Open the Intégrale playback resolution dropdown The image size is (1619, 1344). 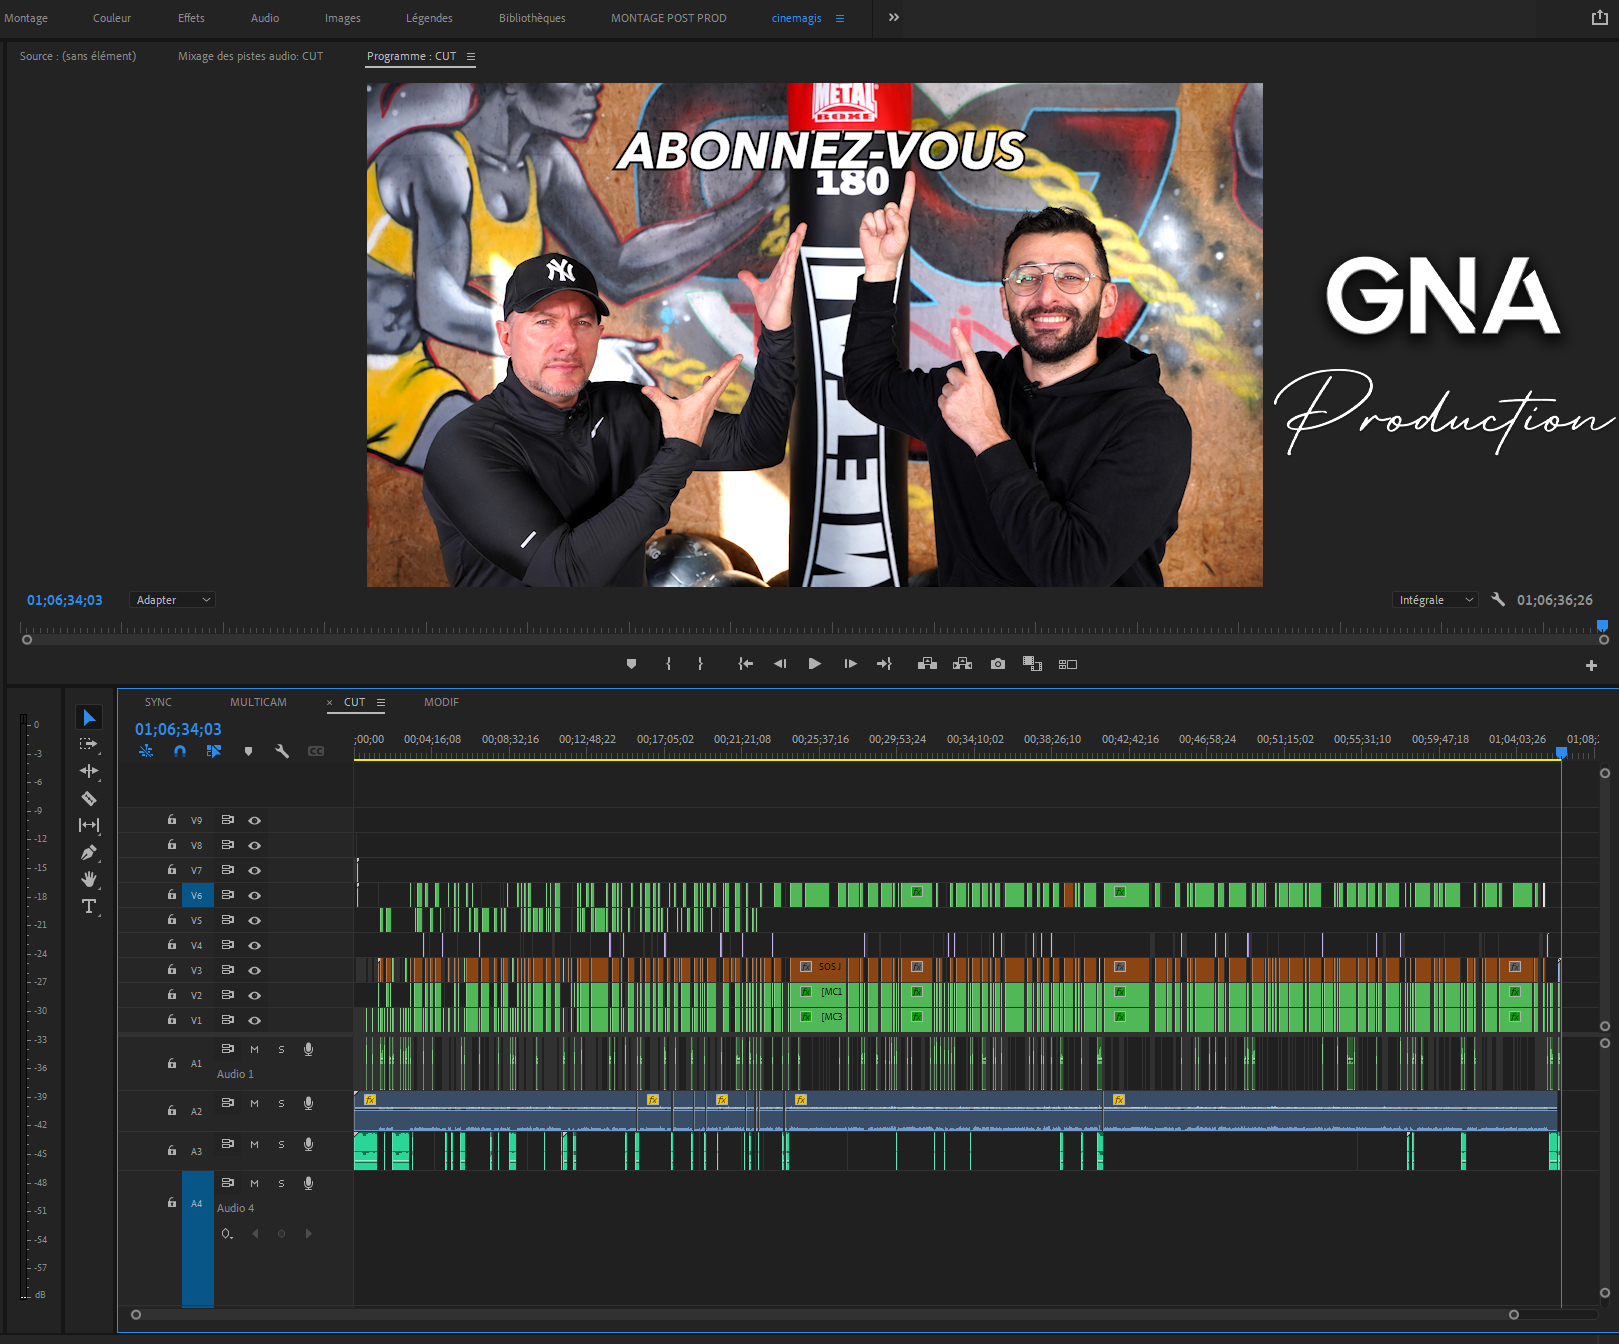(x=1435, y=600)
